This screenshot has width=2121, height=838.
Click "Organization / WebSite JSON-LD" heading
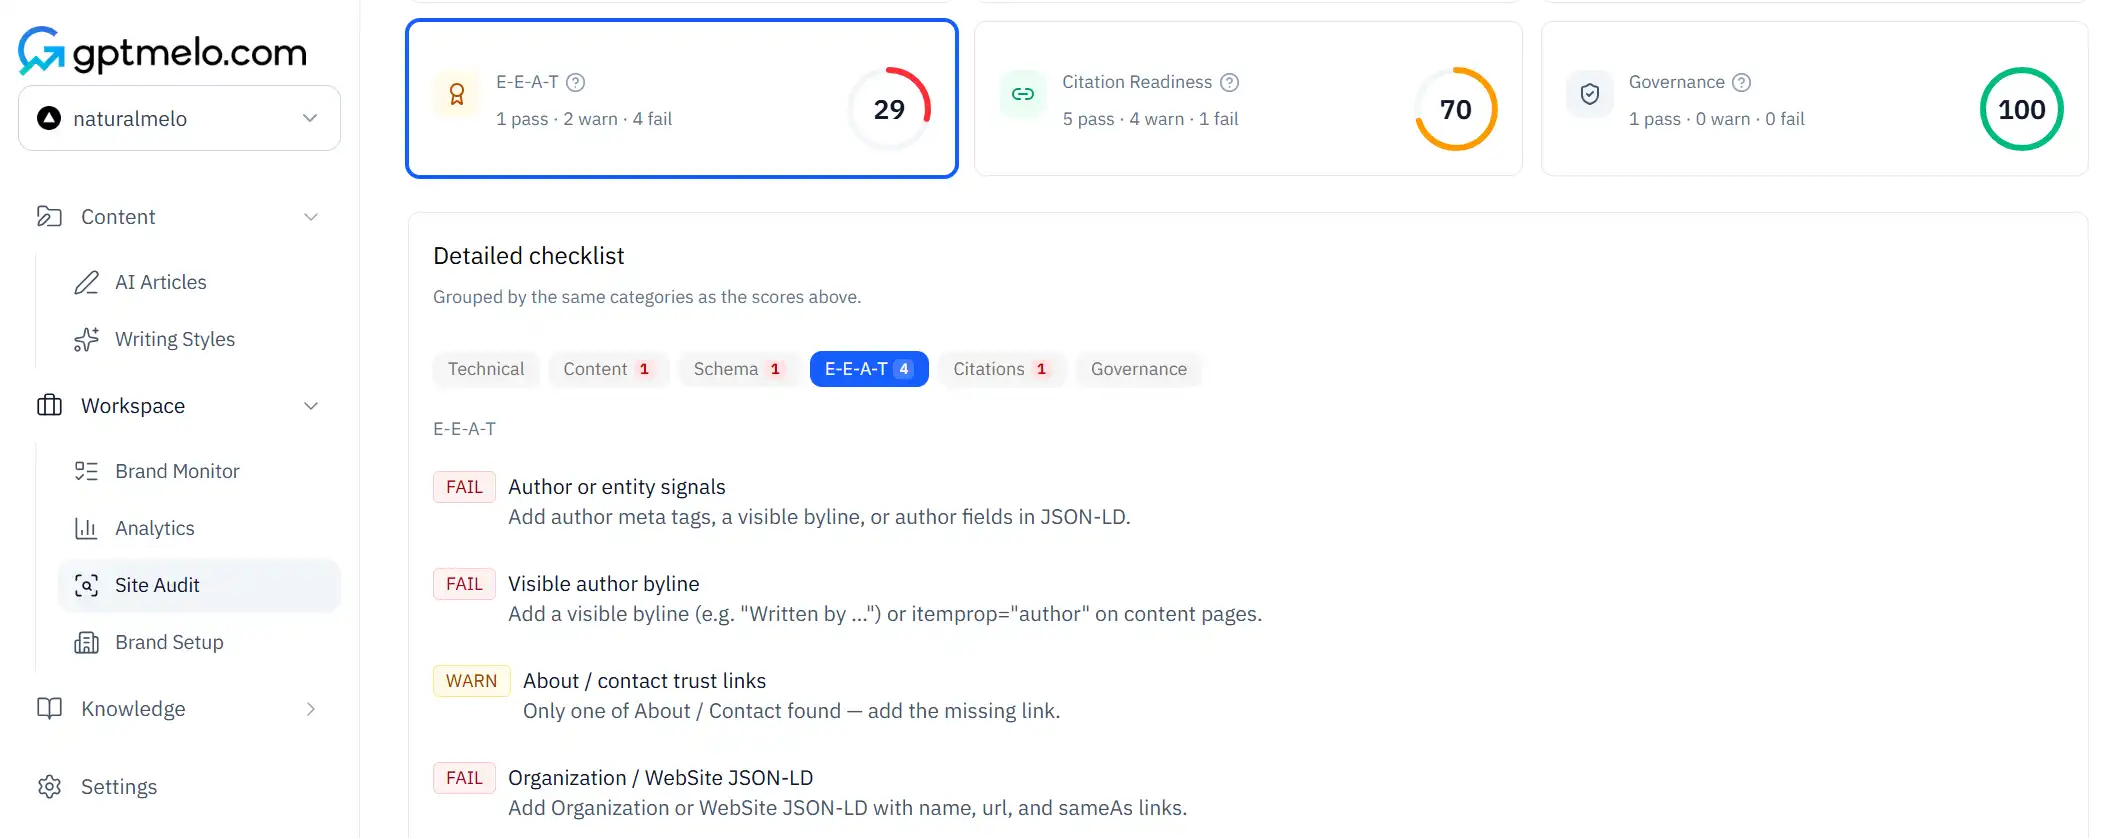point(661,778)
